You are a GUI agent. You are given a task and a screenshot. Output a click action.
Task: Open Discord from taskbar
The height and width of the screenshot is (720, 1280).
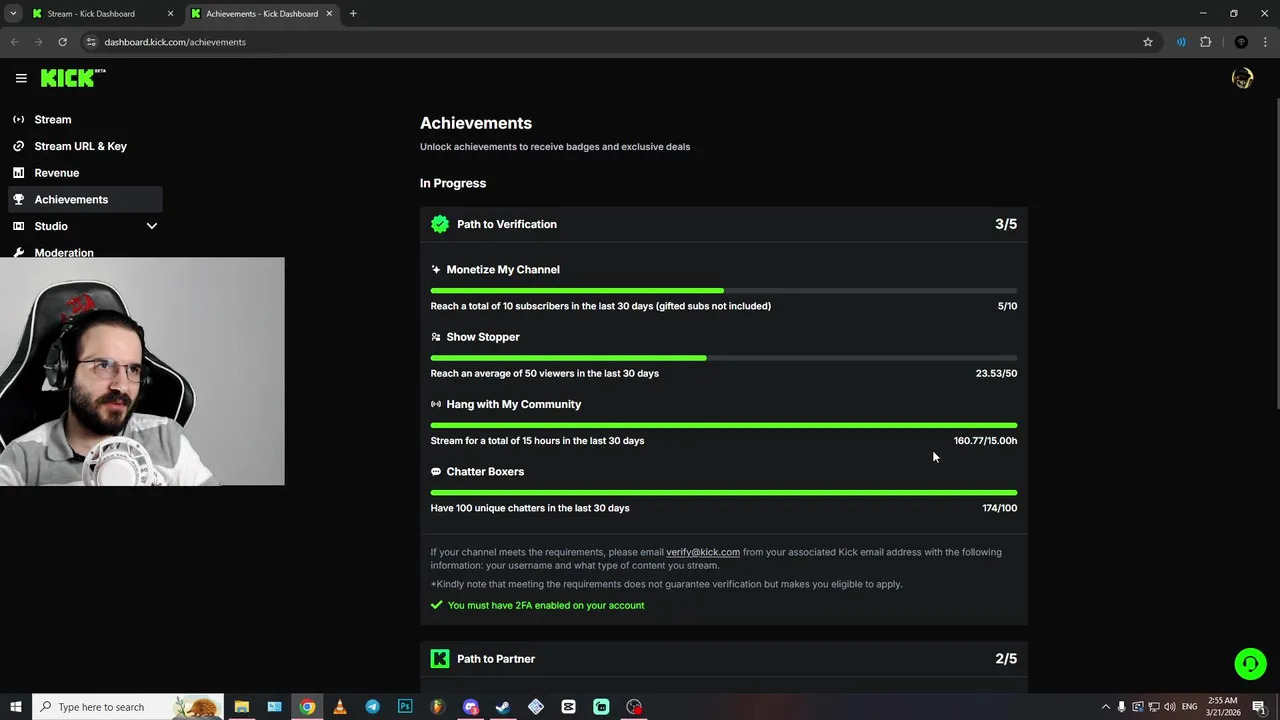coord(470,707)
